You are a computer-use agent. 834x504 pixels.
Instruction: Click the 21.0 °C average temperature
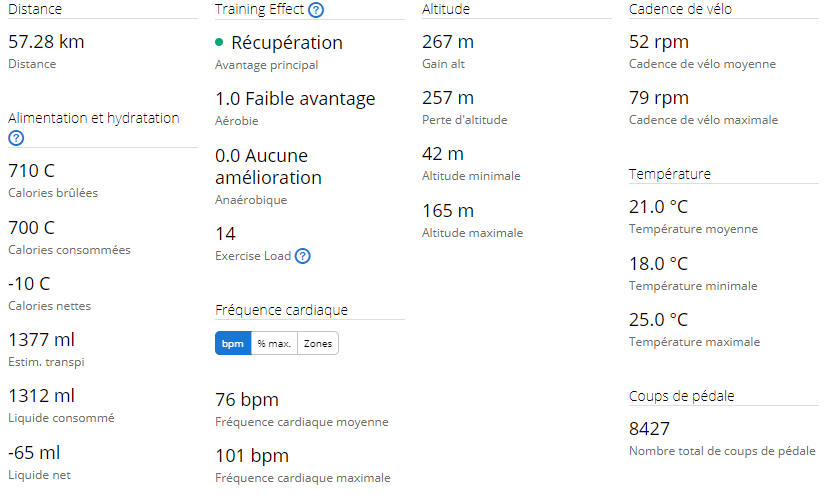(x=658, y=206)
